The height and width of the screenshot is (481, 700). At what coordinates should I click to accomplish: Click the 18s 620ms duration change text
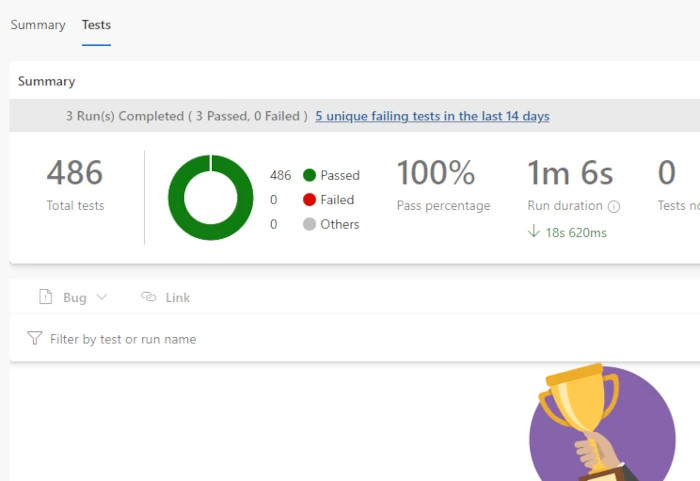pyautogui.click(x=576, y=233)
